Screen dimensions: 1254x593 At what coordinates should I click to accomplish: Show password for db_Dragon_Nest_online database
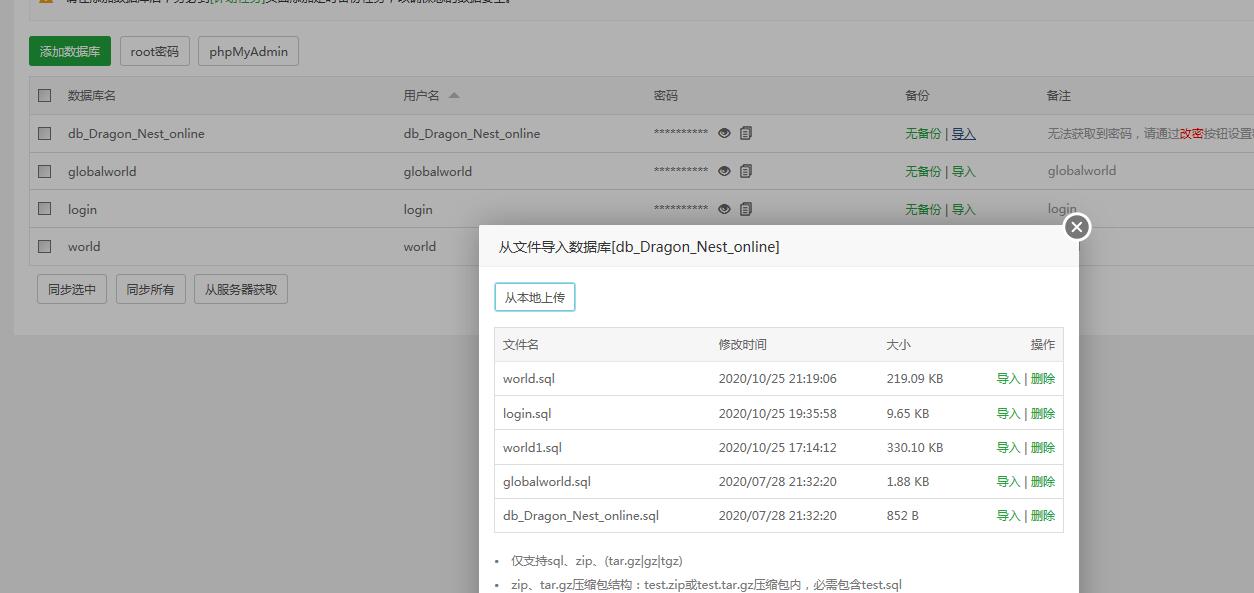click(724, 133)
